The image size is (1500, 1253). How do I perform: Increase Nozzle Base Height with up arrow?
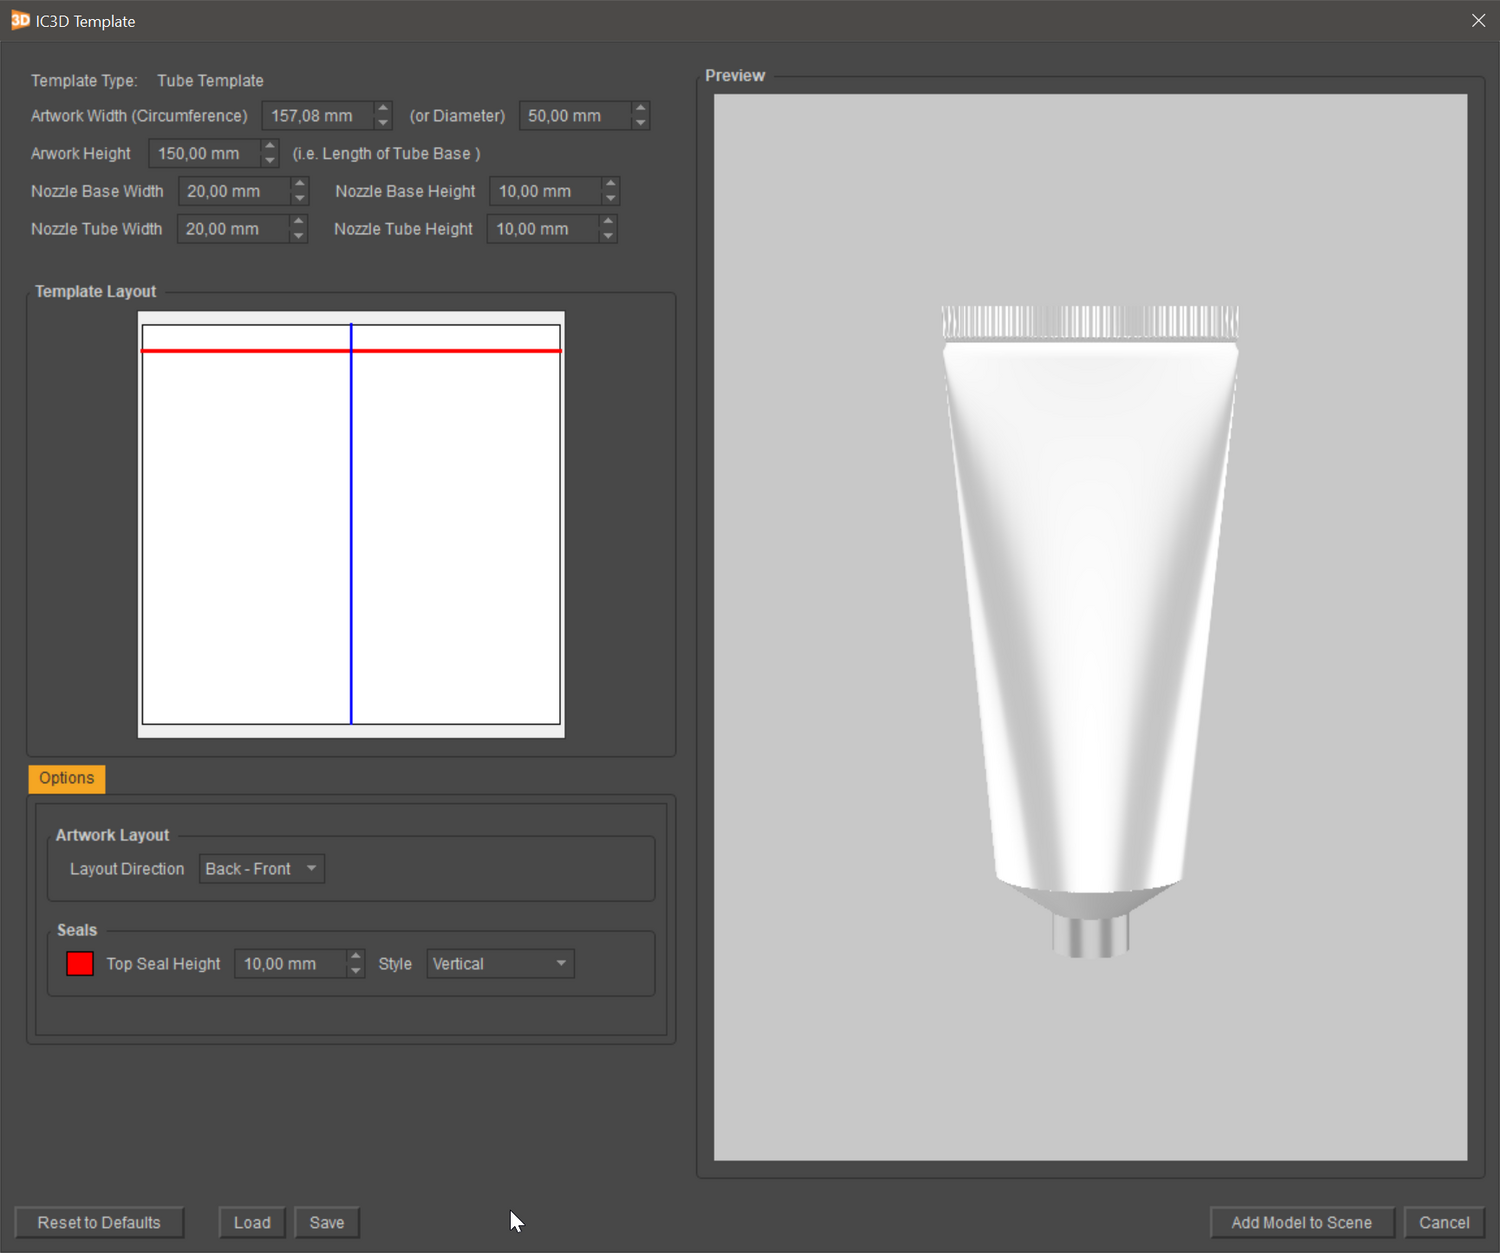click(x=611, y=184)
